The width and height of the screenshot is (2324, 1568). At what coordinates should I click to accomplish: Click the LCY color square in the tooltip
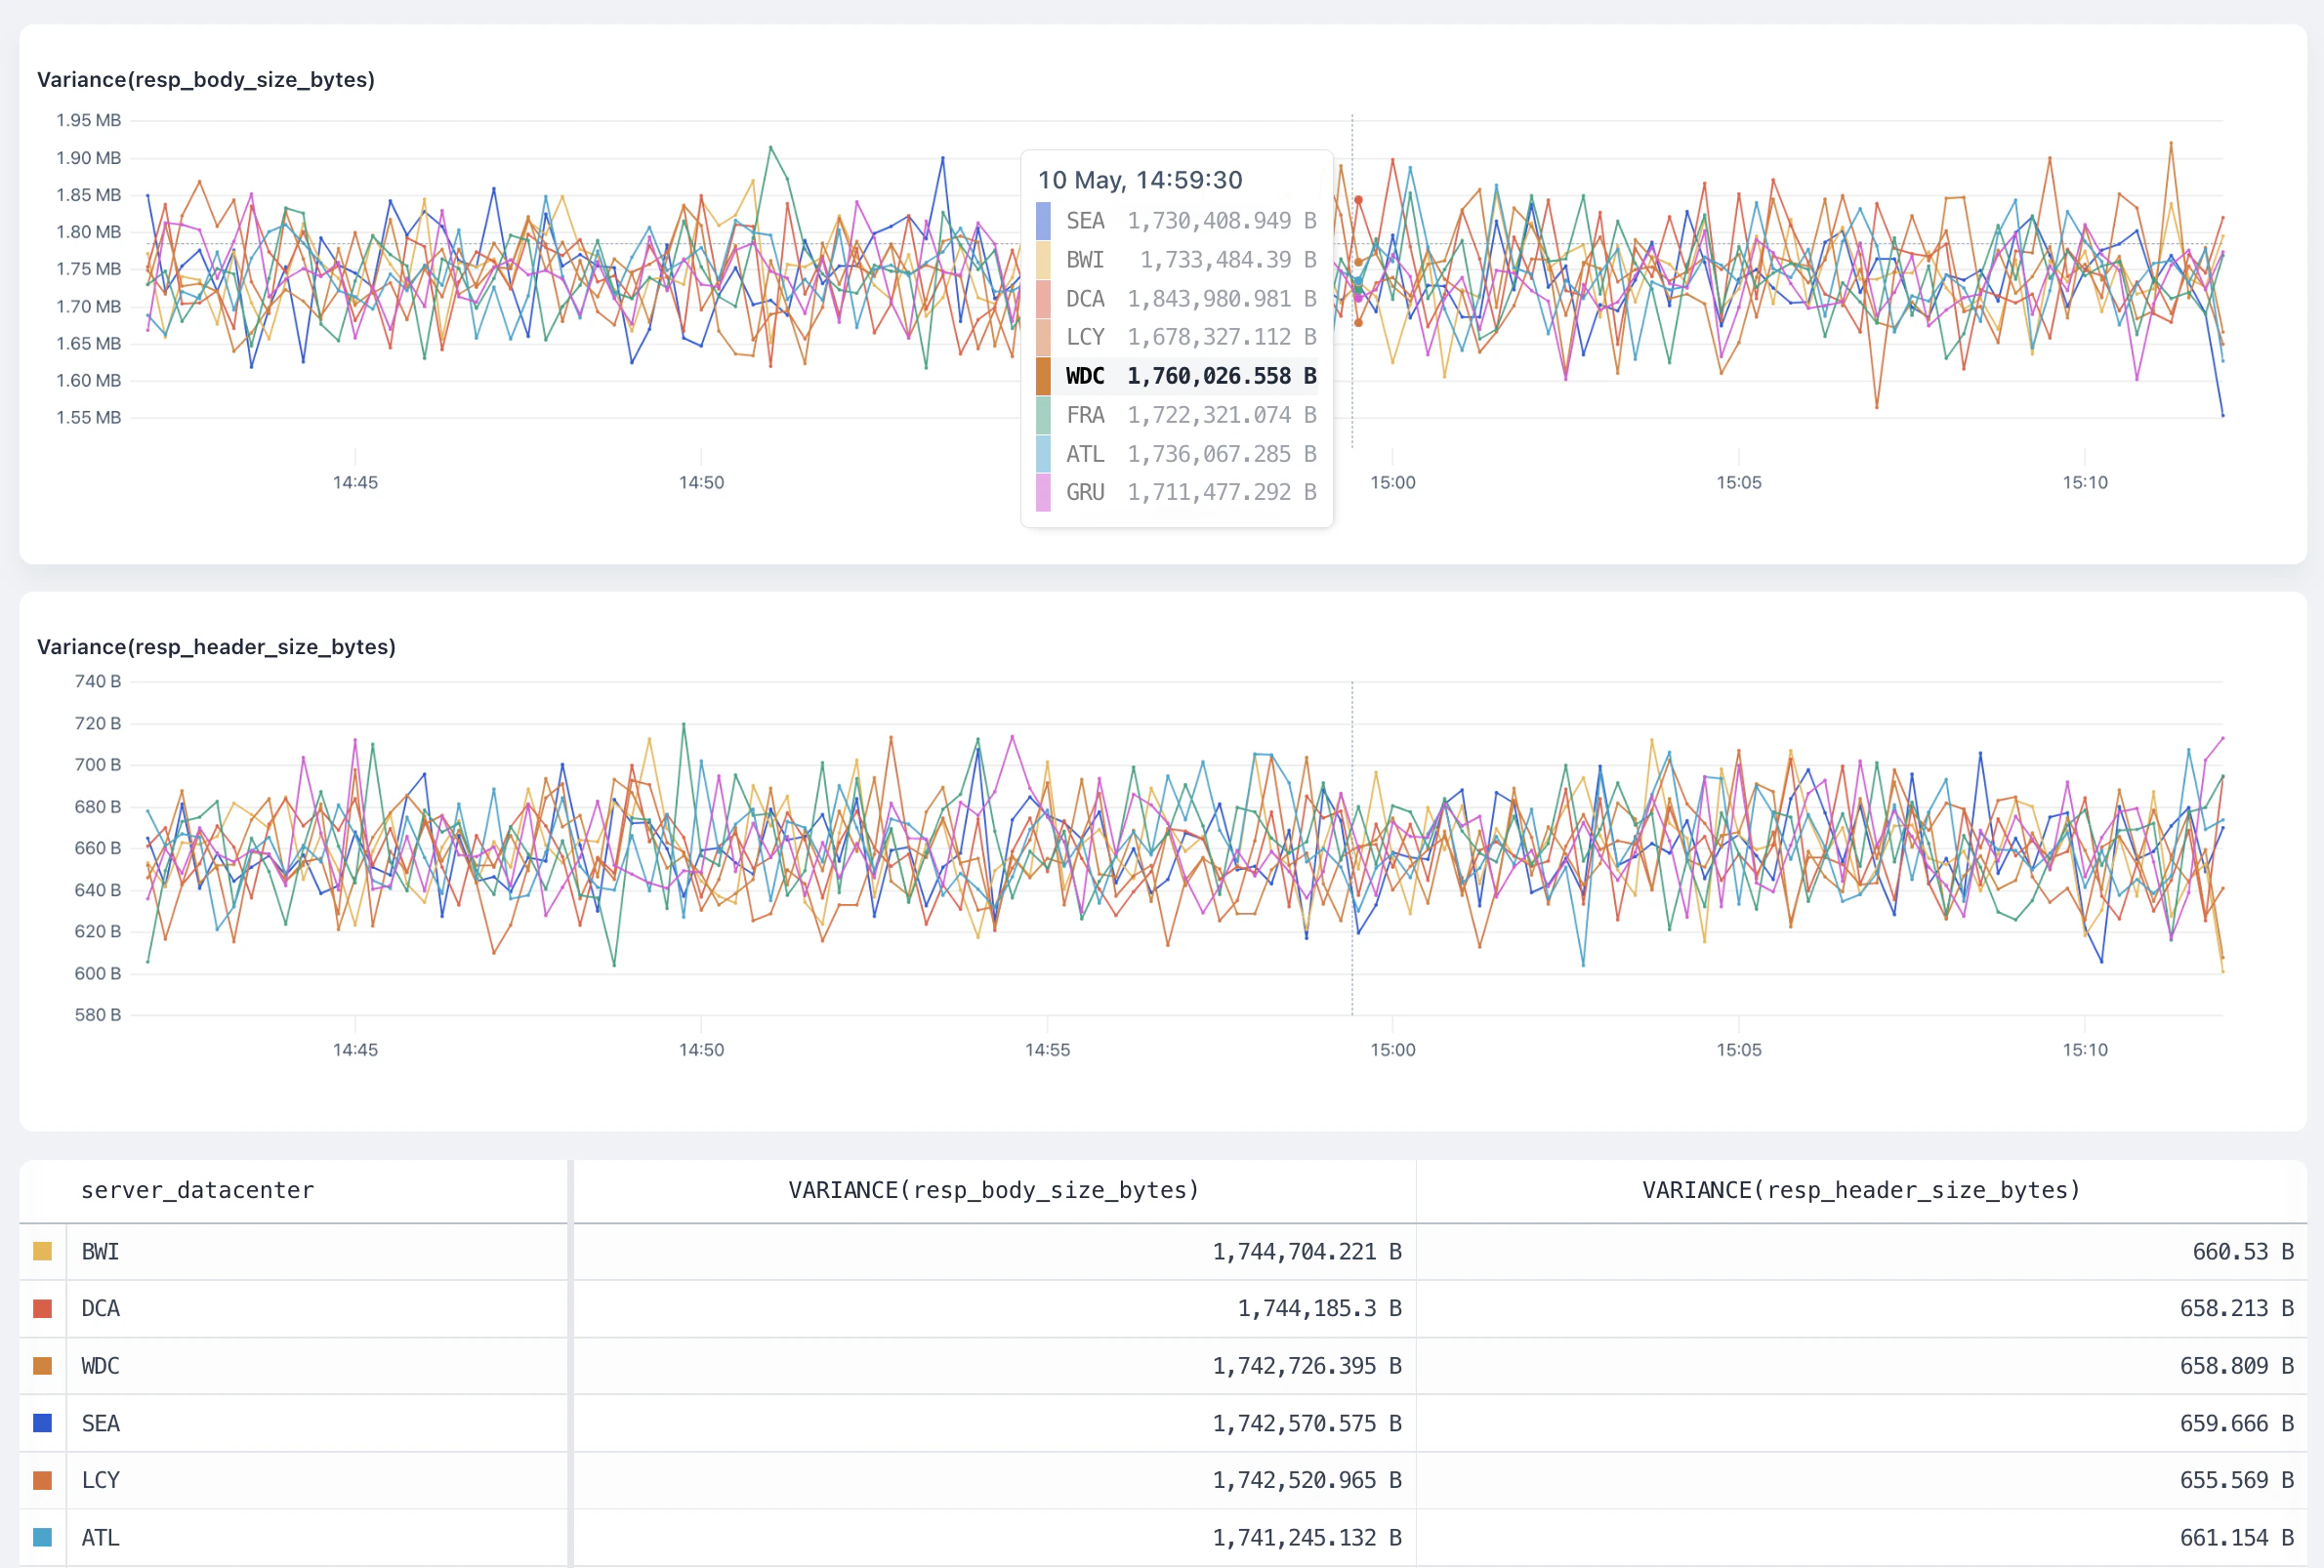[1043, 337]
